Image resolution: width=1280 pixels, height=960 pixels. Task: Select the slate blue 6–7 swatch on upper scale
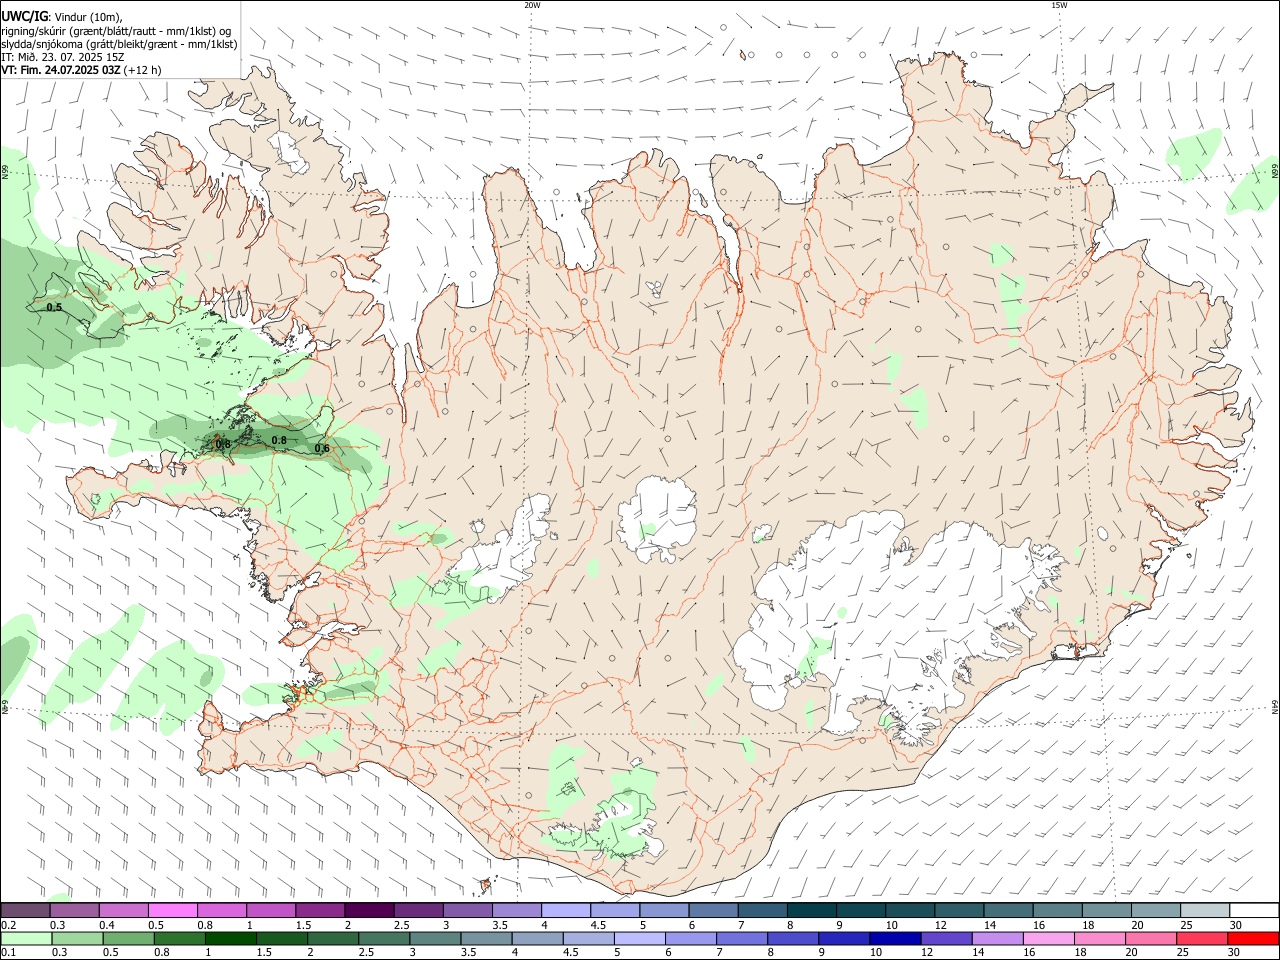713,911
